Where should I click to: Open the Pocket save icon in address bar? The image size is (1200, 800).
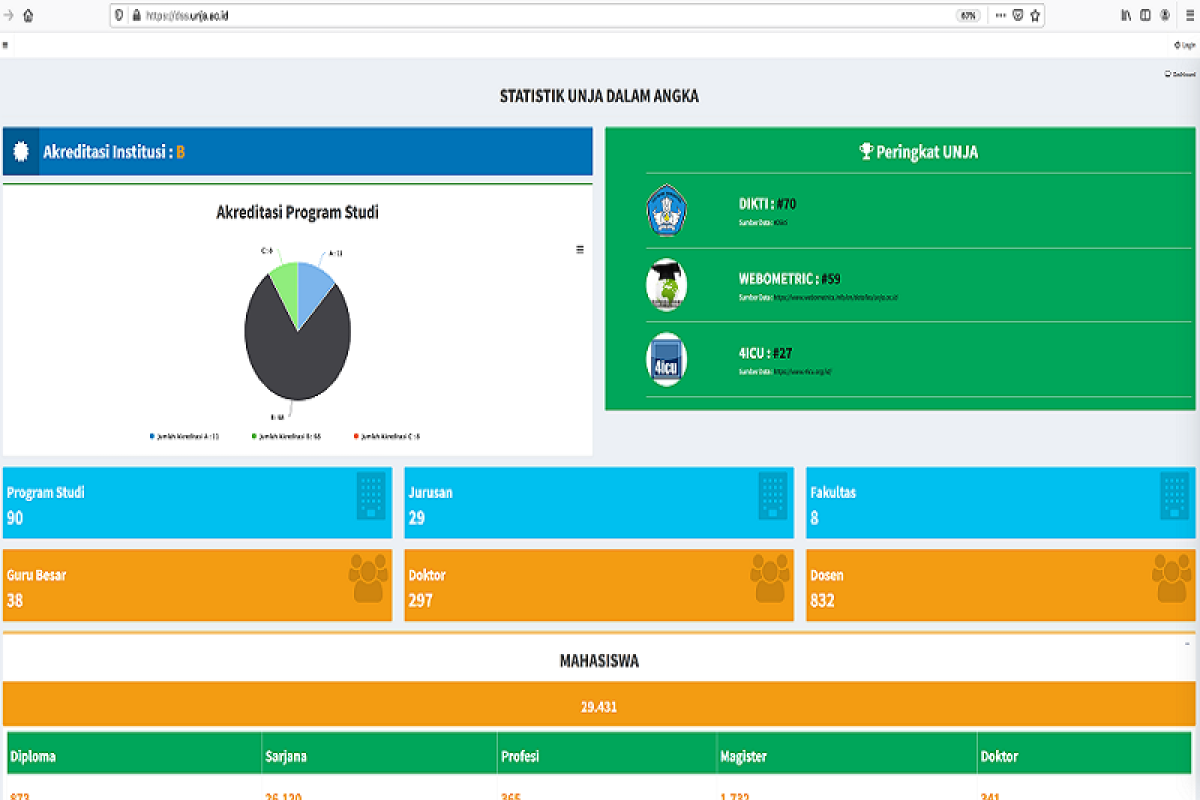pyautogui.click(x=1018, y=15)
